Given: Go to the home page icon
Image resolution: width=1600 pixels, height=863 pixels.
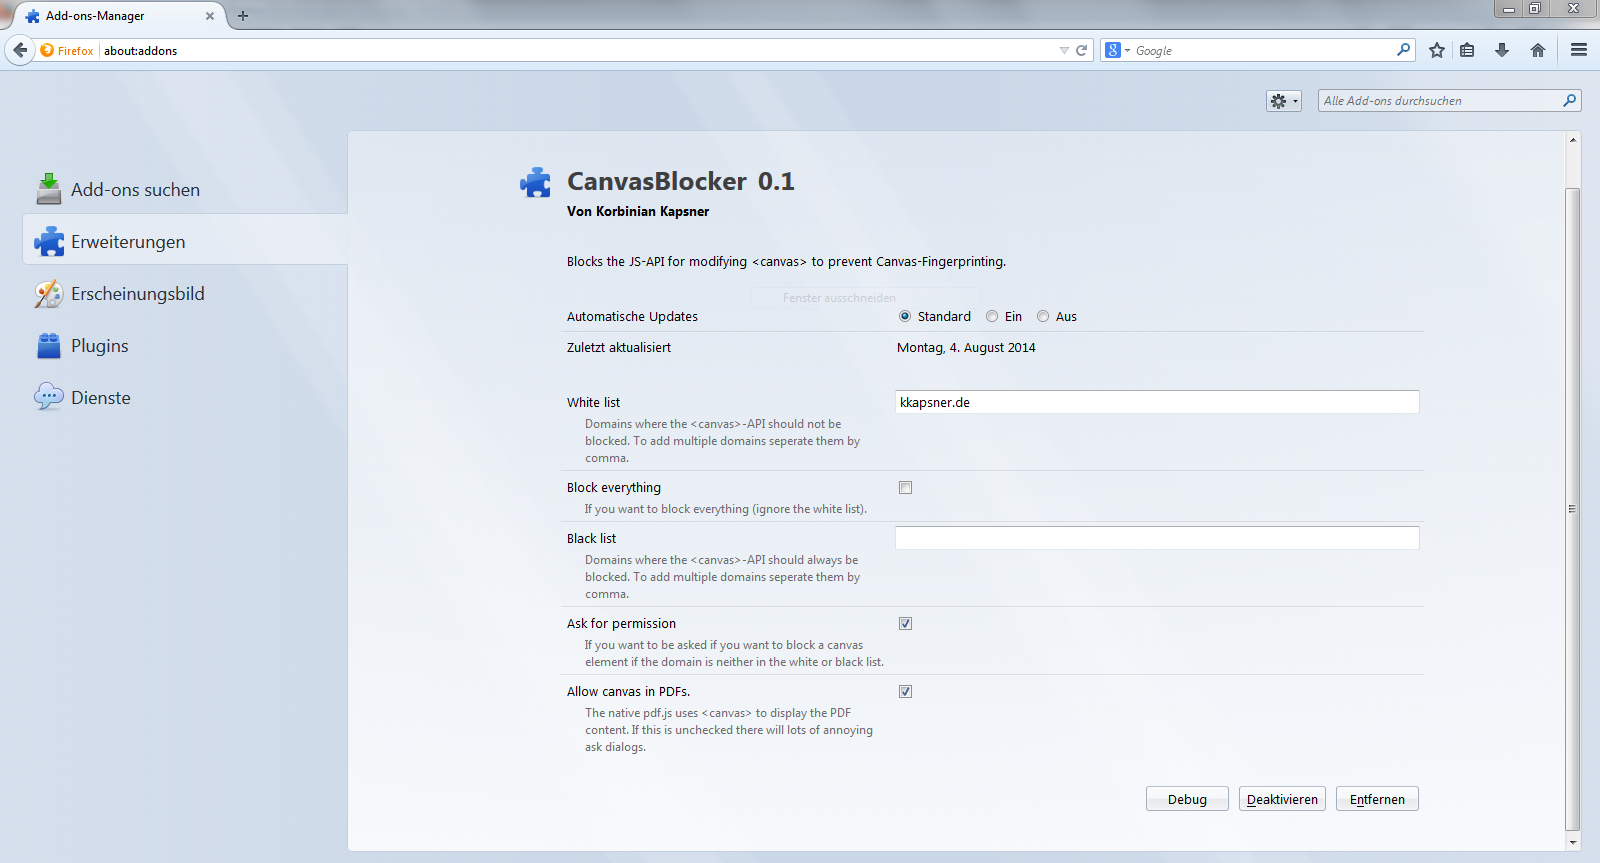Looking at the screenshot, I should click(x=1538, y=50).
